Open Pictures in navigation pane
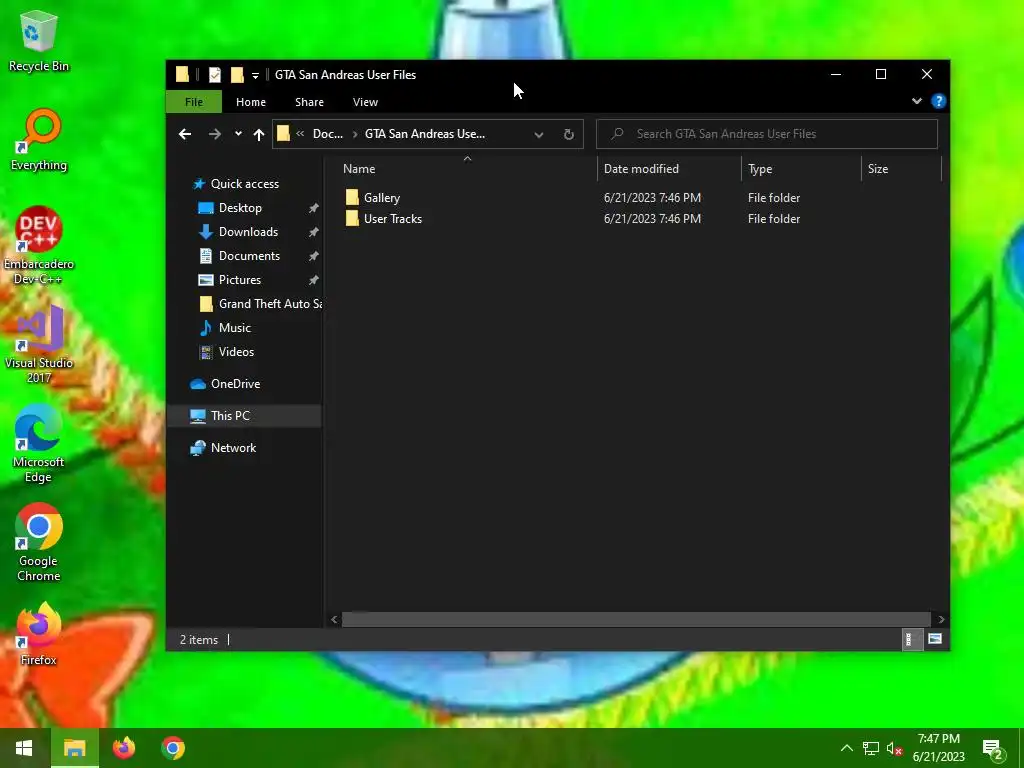Viewport: 1024px width, 768px height. click(240, 280)
